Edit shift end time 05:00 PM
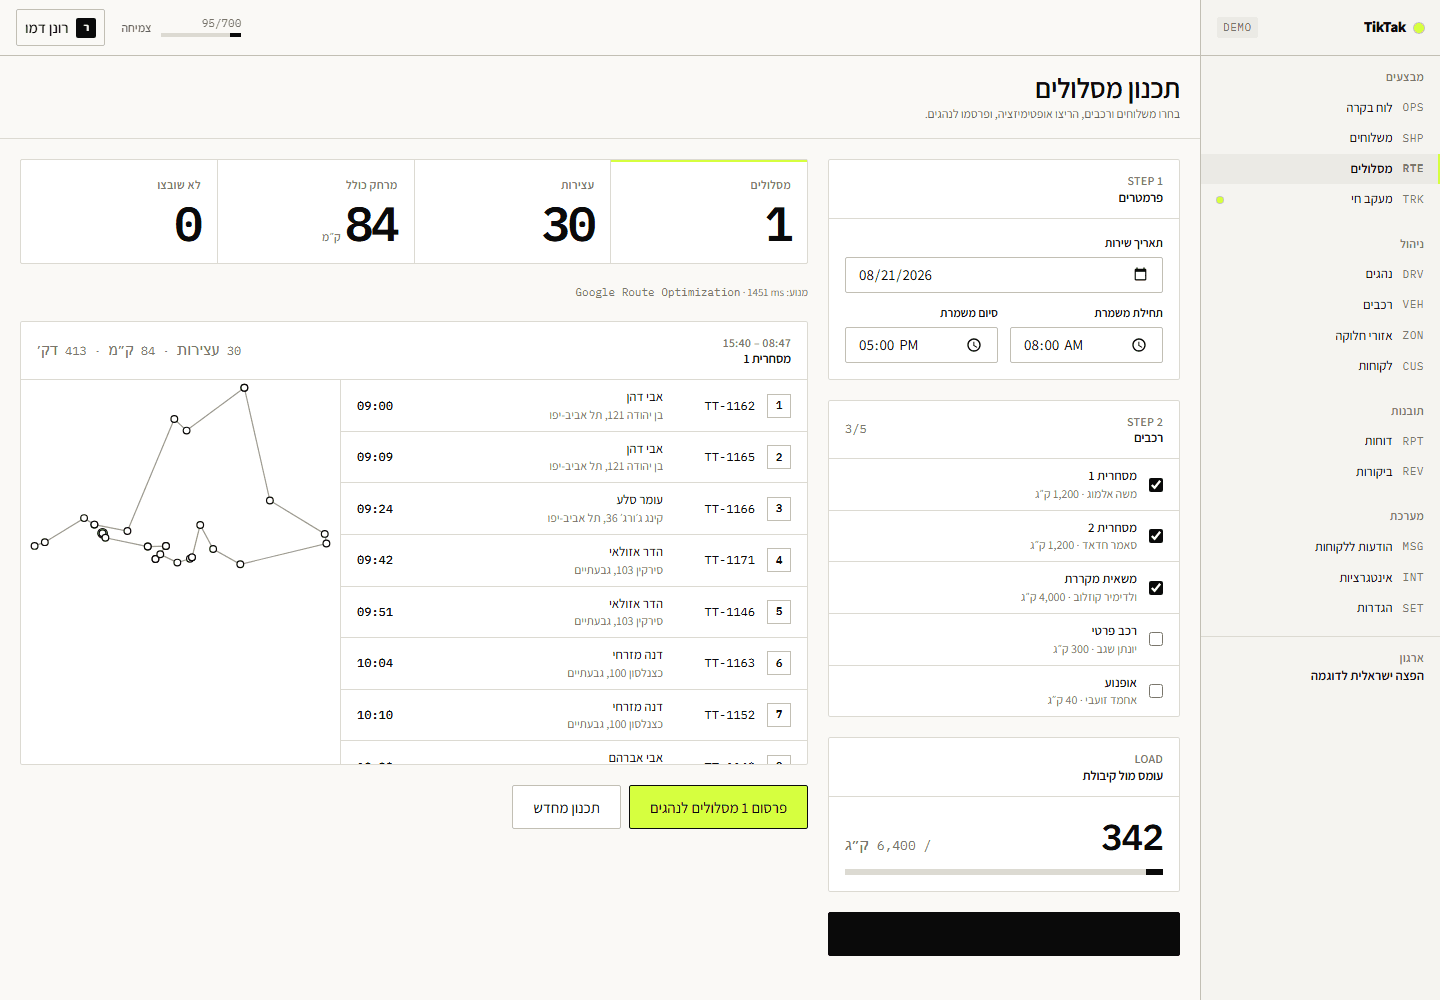This screenshot has height=1000, width=1440. click(x=921, y=345)
